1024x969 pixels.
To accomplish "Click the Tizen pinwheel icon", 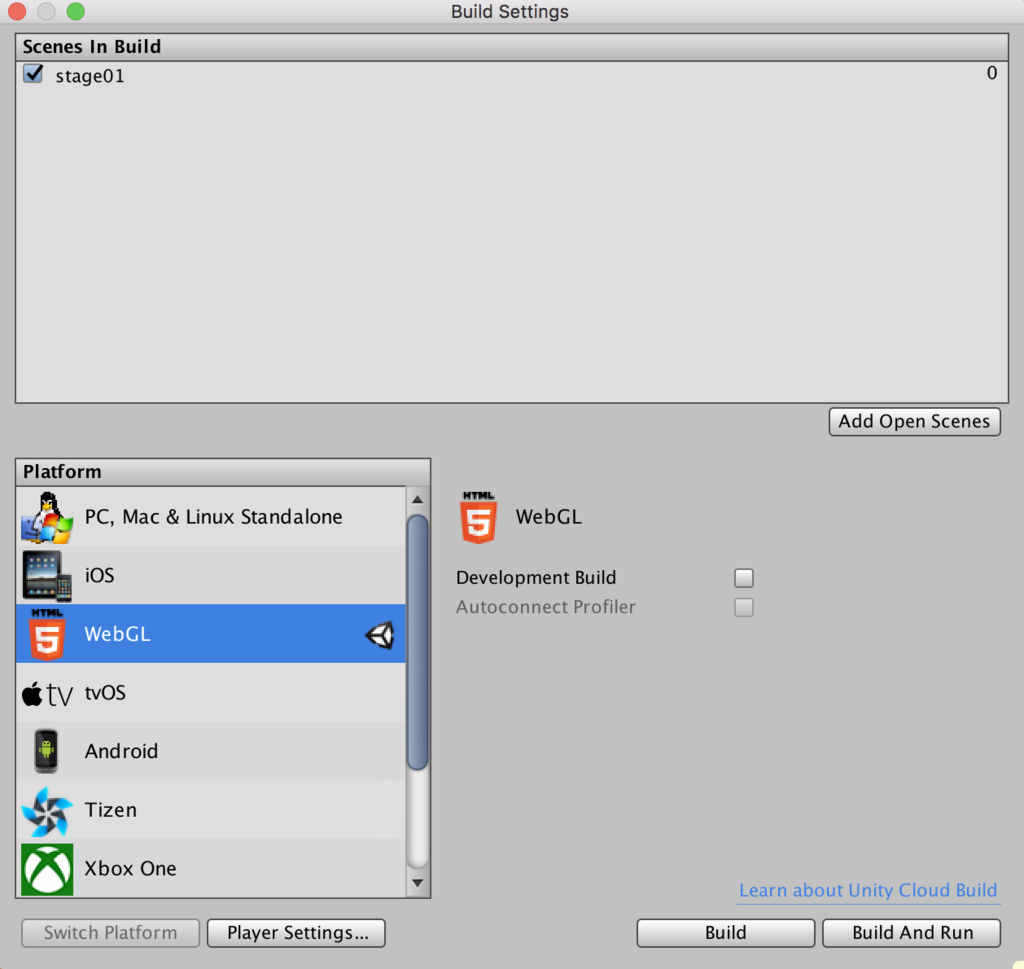I will point(47,810).
